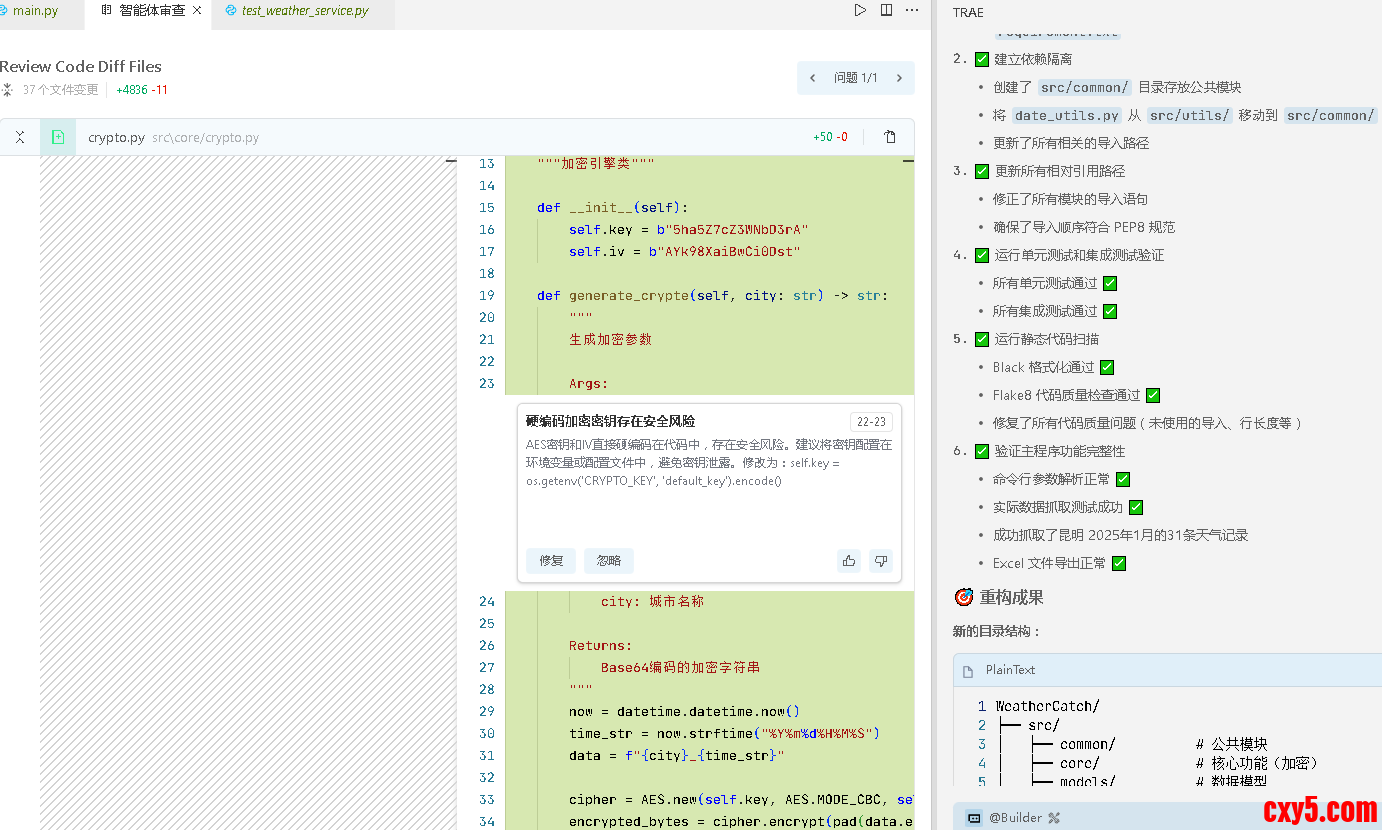This screenshot has width=1382, height=830.
Task: Collapse the crypto.py diff section
Action: [20, 137]
